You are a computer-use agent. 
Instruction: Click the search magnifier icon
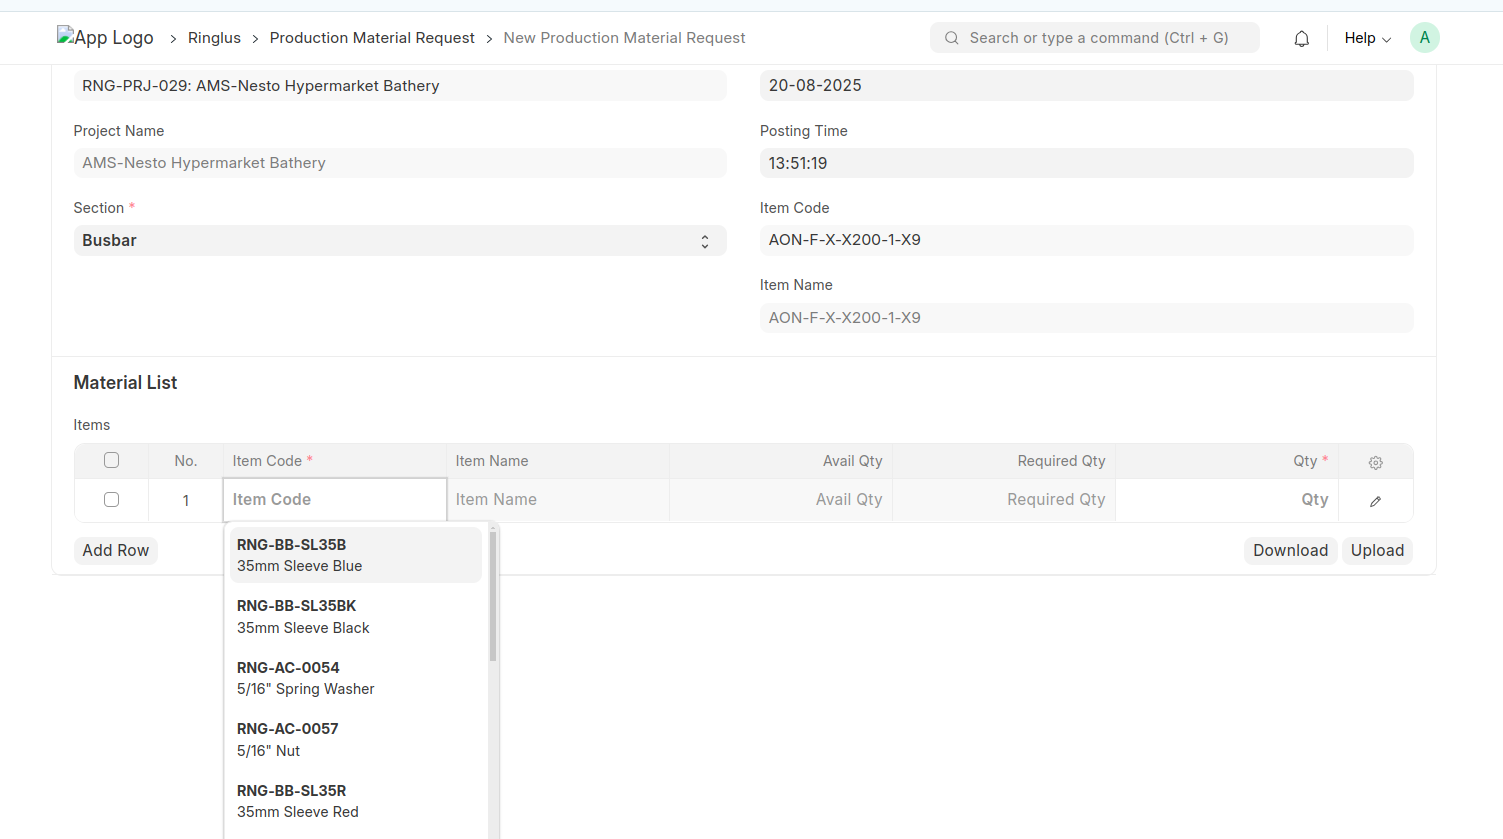tap(951, 38)
